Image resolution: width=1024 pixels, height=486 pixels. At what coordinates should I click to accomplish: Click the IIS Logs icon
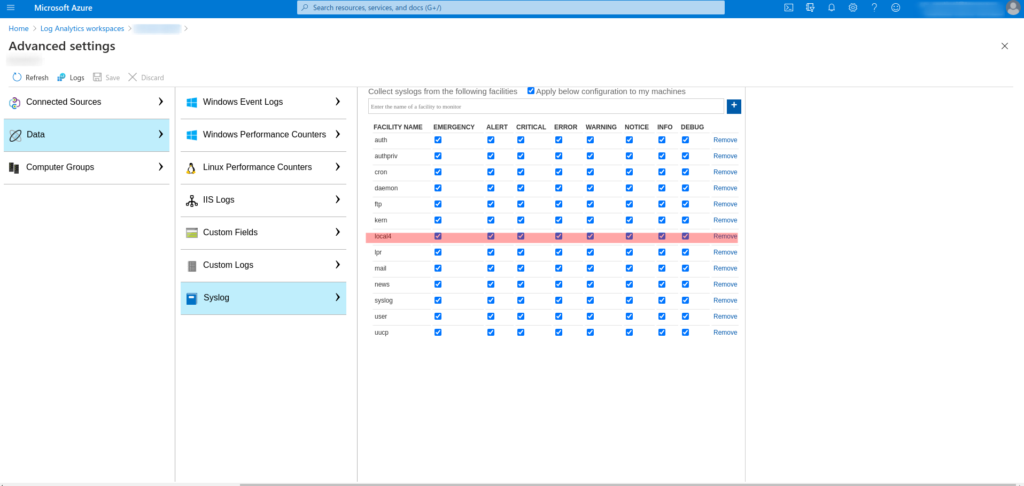[191, 201]
